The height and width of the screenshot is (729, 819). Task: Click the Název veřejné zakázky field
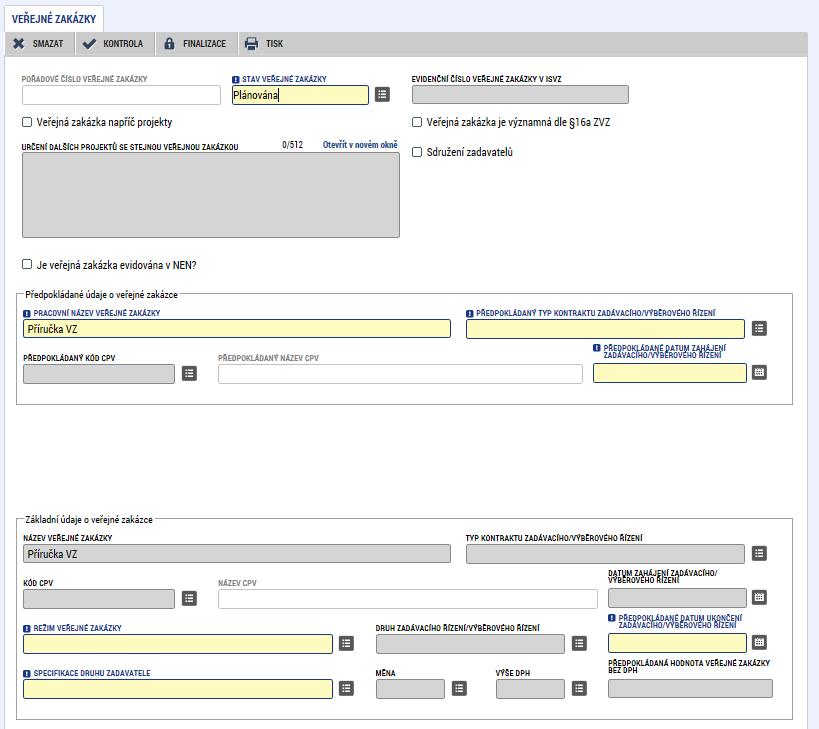237,554
